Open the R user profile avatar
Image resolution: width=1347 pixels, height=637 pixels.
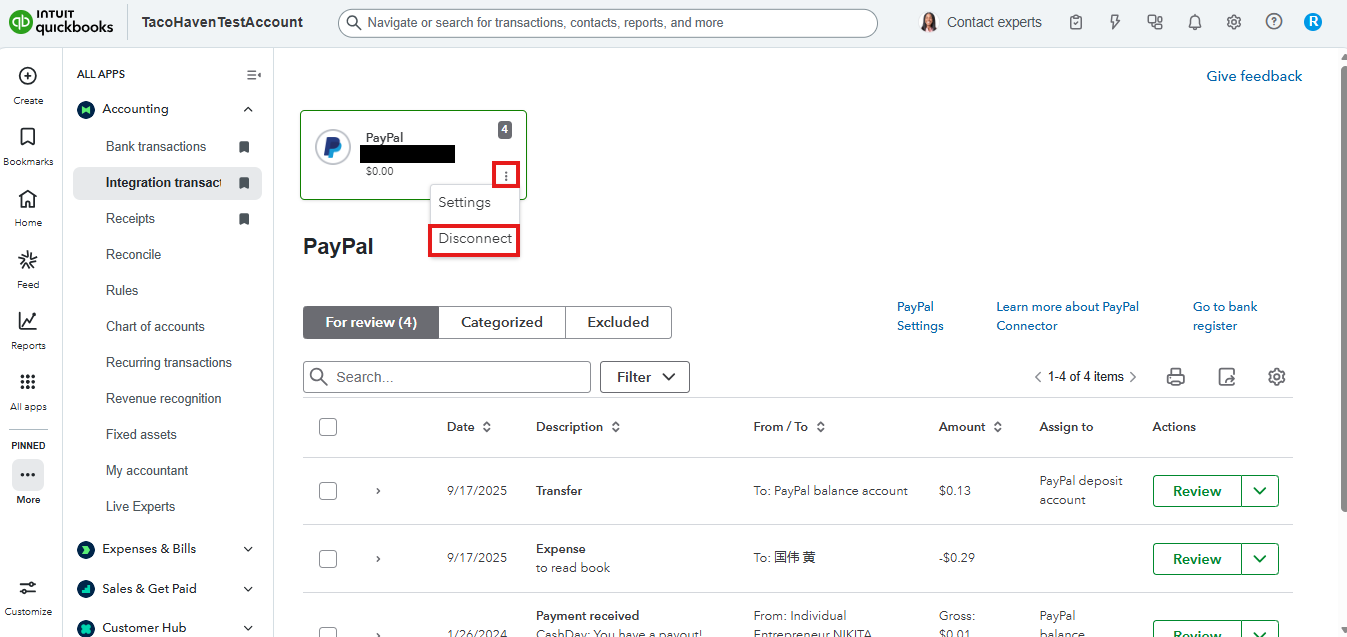point(1313,22)
